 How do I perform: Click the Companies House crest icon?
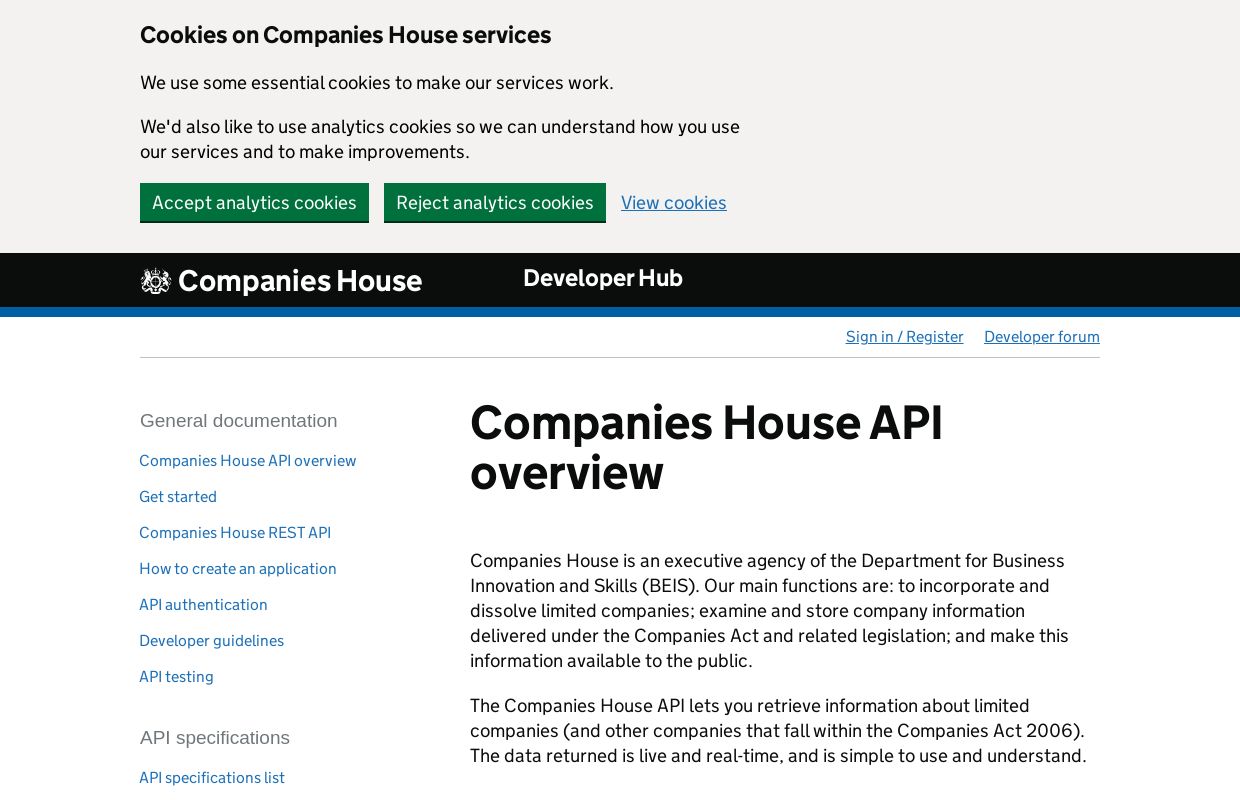point(156,281)
